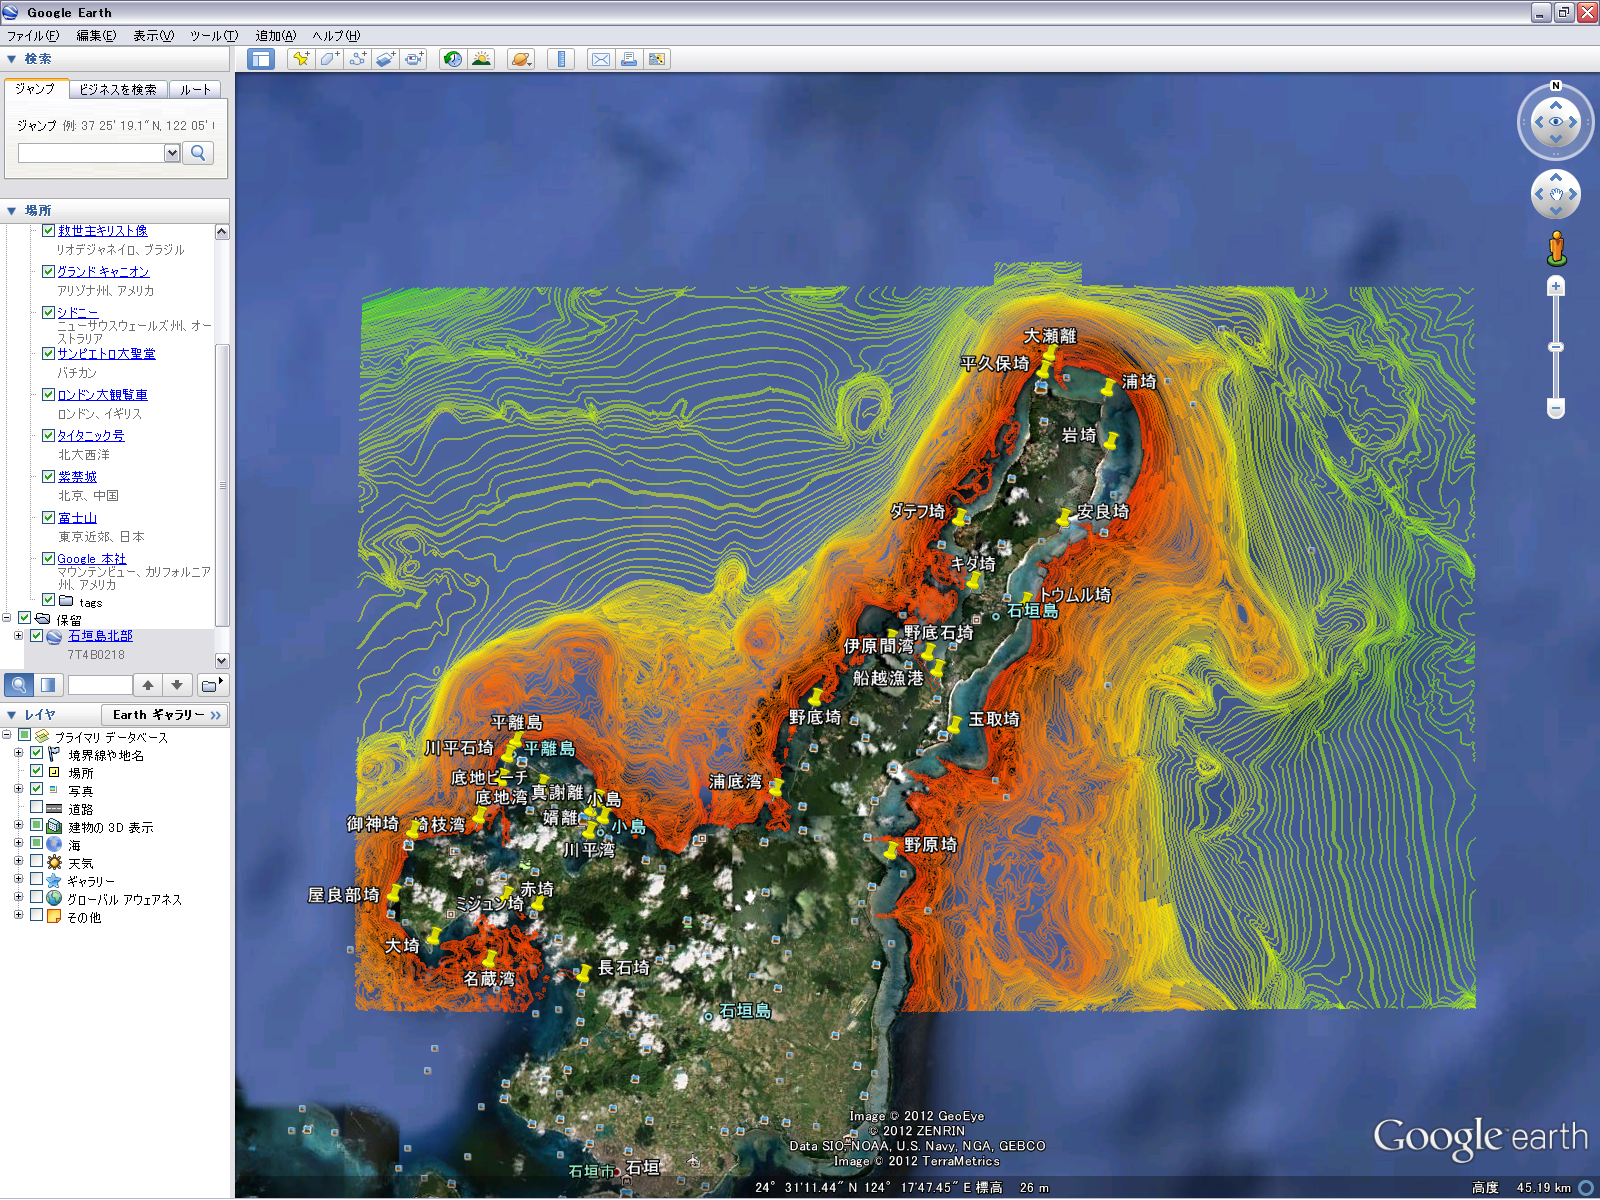1600x1200 pixels.
Task: Open the historical imagery clock tool
Action: [x=453, y=59]
